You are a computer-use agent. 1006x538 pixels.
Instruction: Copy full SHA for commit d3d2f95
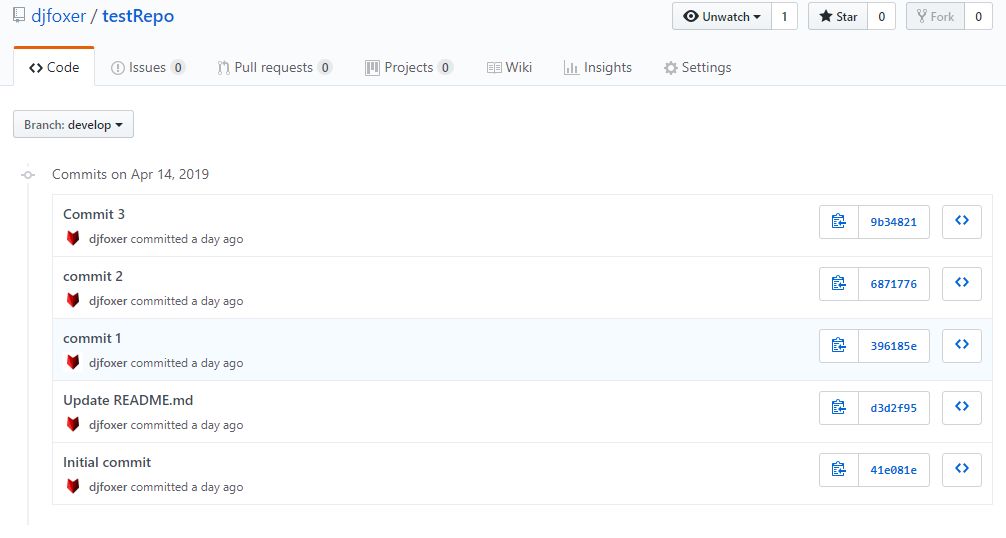(x=839, y=408)
